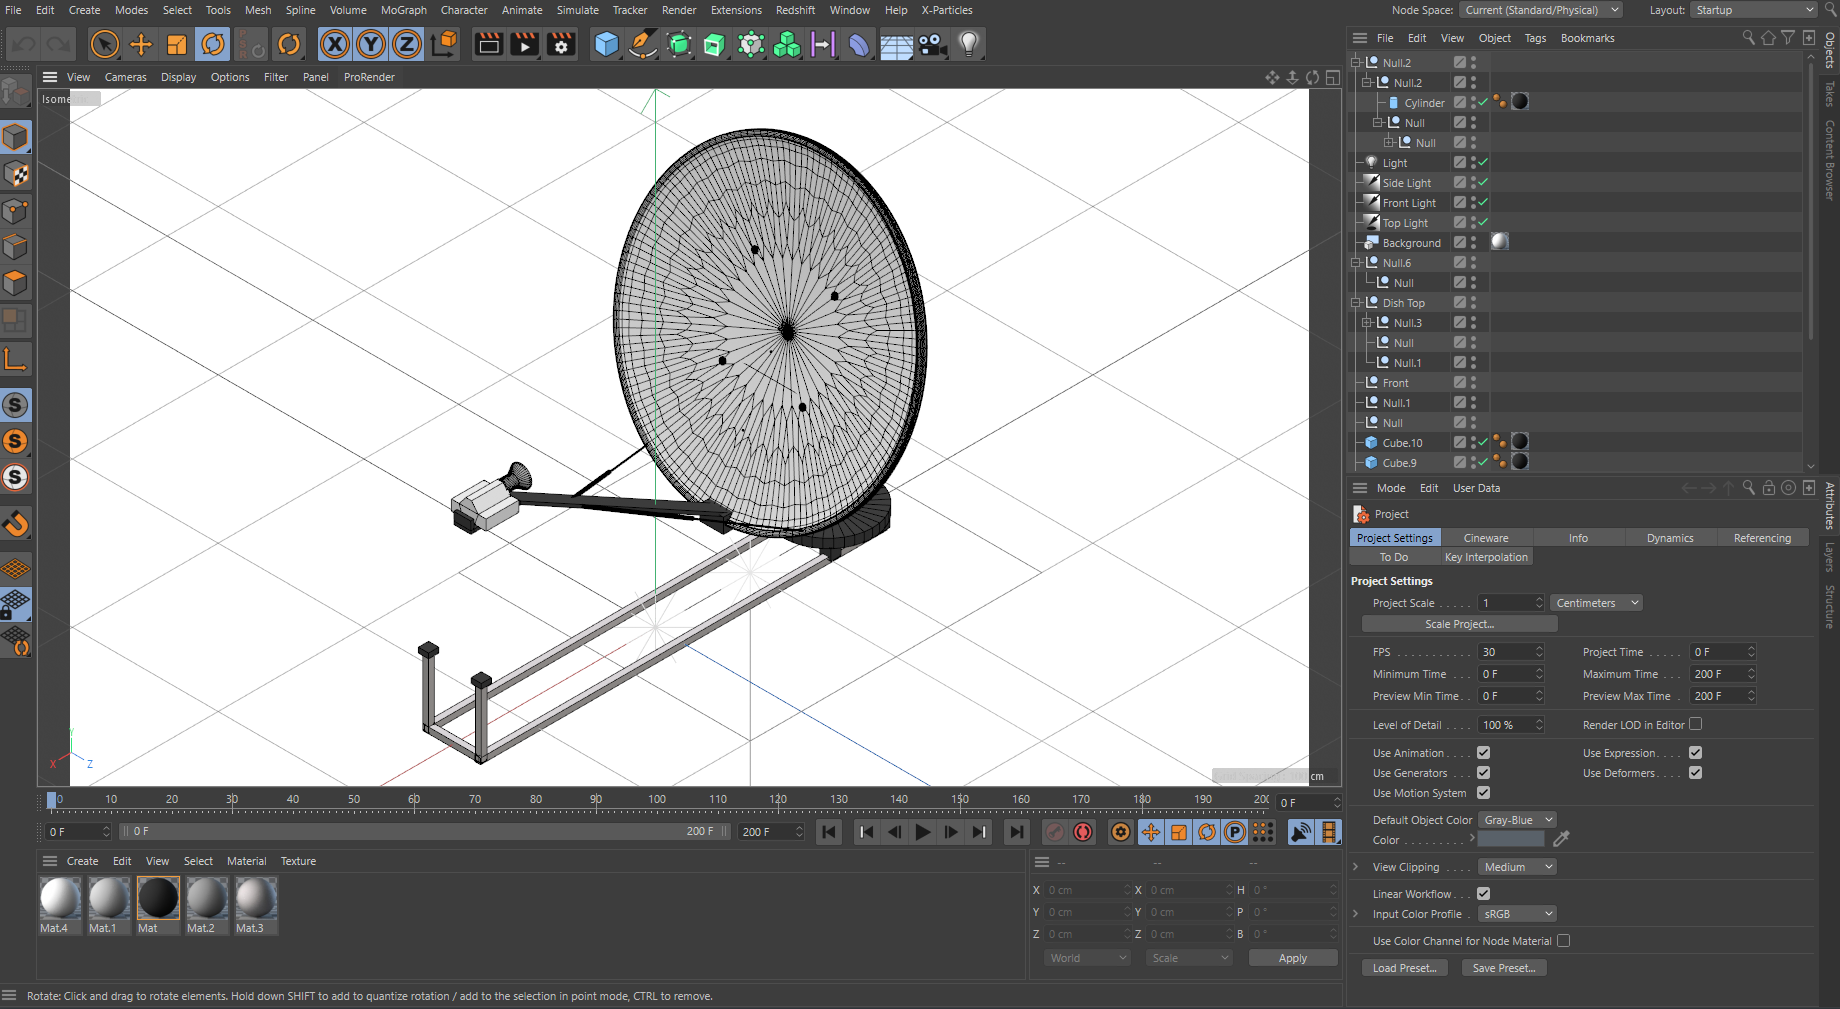The height and width of the screenshot is (1009, 1840).
Task: Select the Scale tool in top toolbar
Action: [x=177, y=44]
